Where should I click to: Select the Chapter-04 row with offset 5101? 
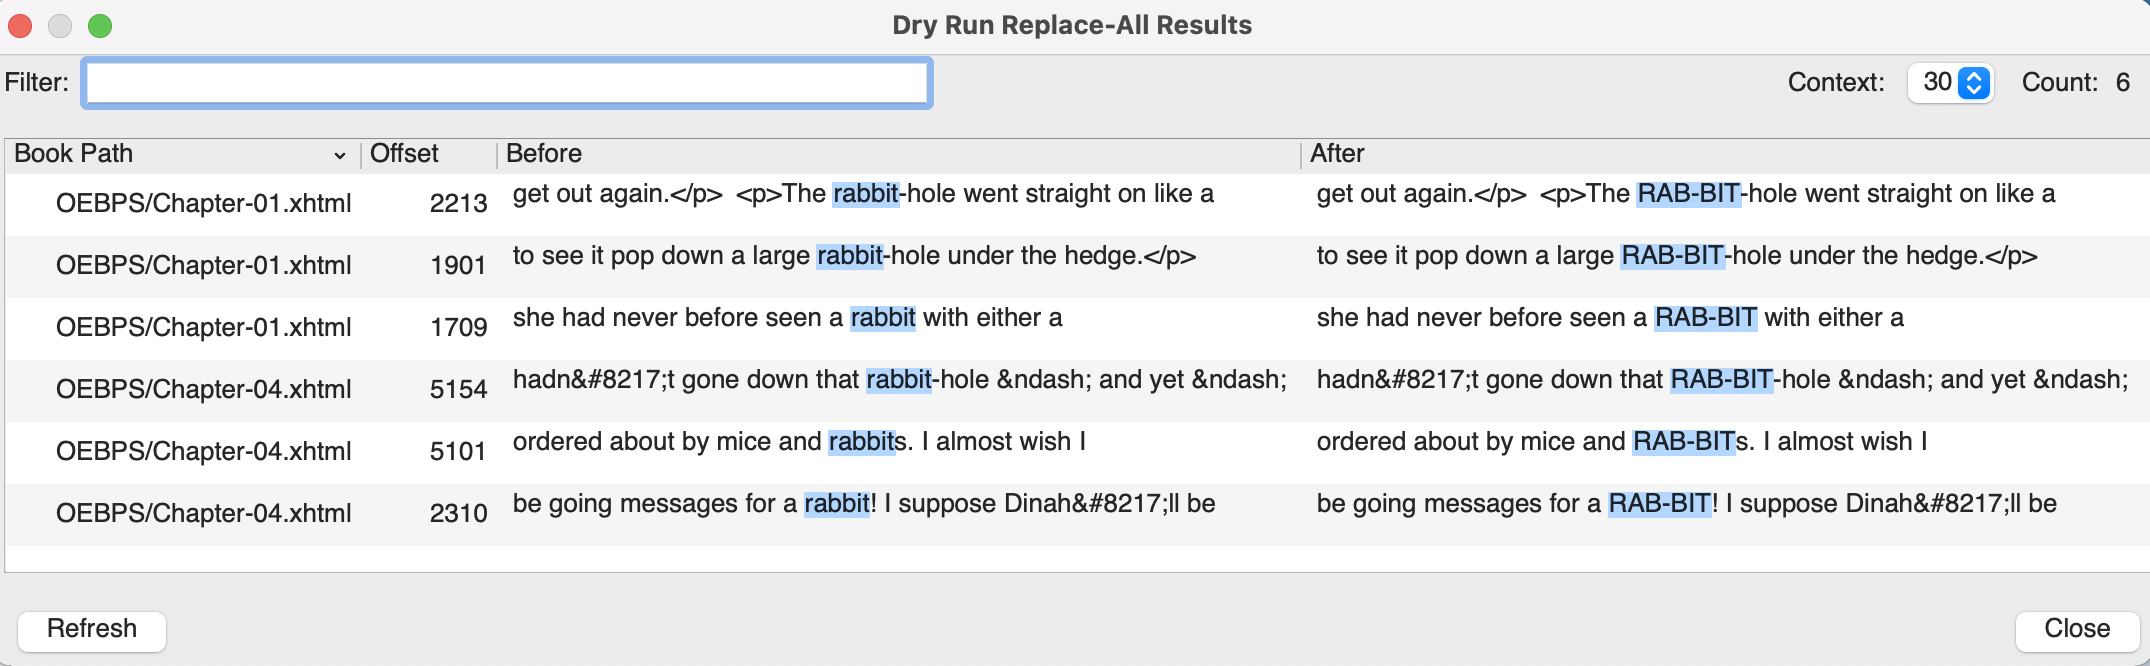click(203, 452)
